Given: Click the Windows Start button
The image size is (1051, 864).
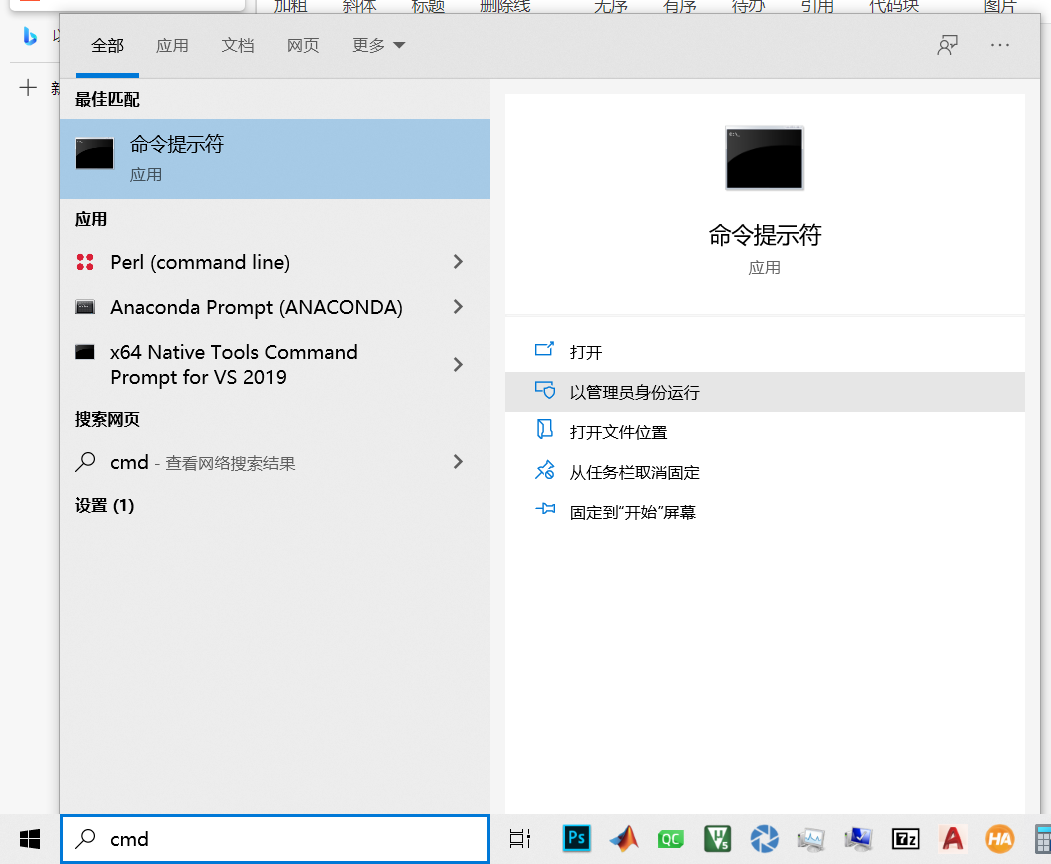Looking at the screenshot, I should point(28,838).
